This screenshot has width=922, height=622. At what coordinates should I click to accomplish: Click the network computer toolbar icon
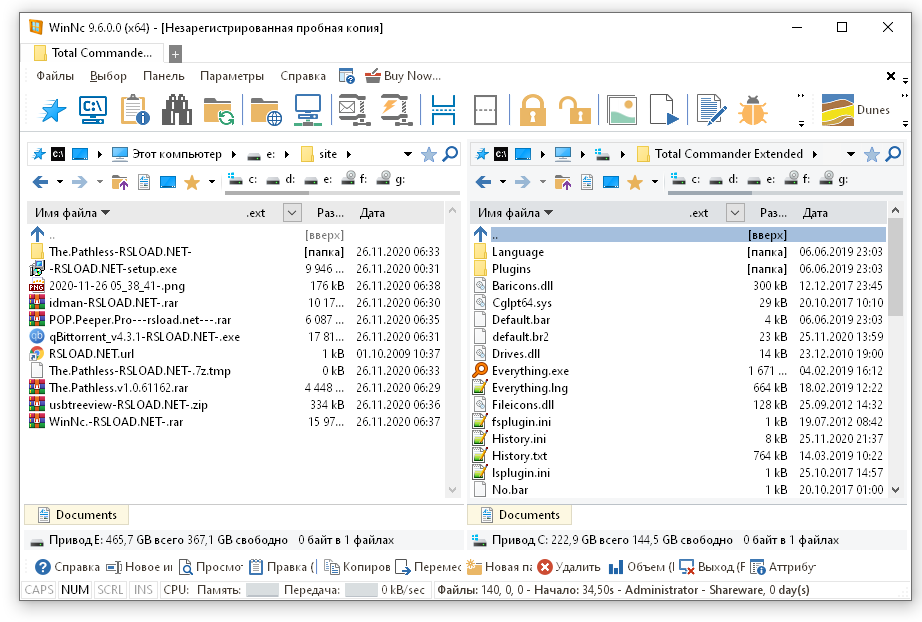click(x=308, y=110)
